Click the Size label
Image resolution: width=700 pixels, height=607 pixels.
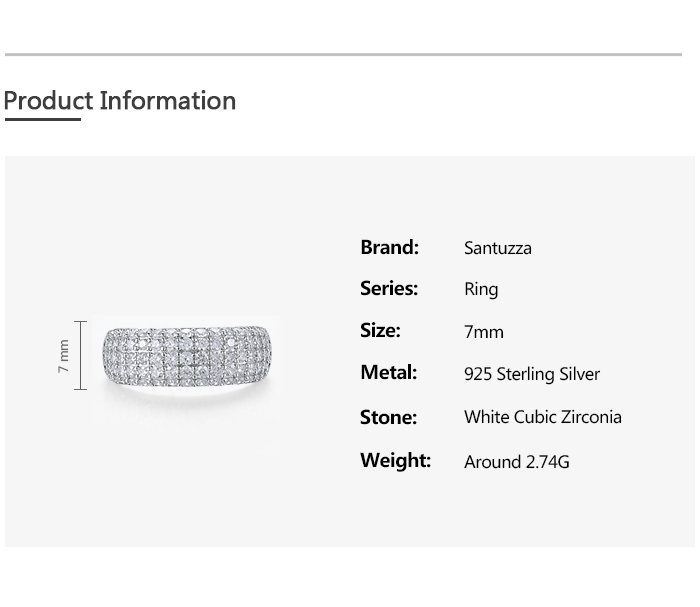380,331
